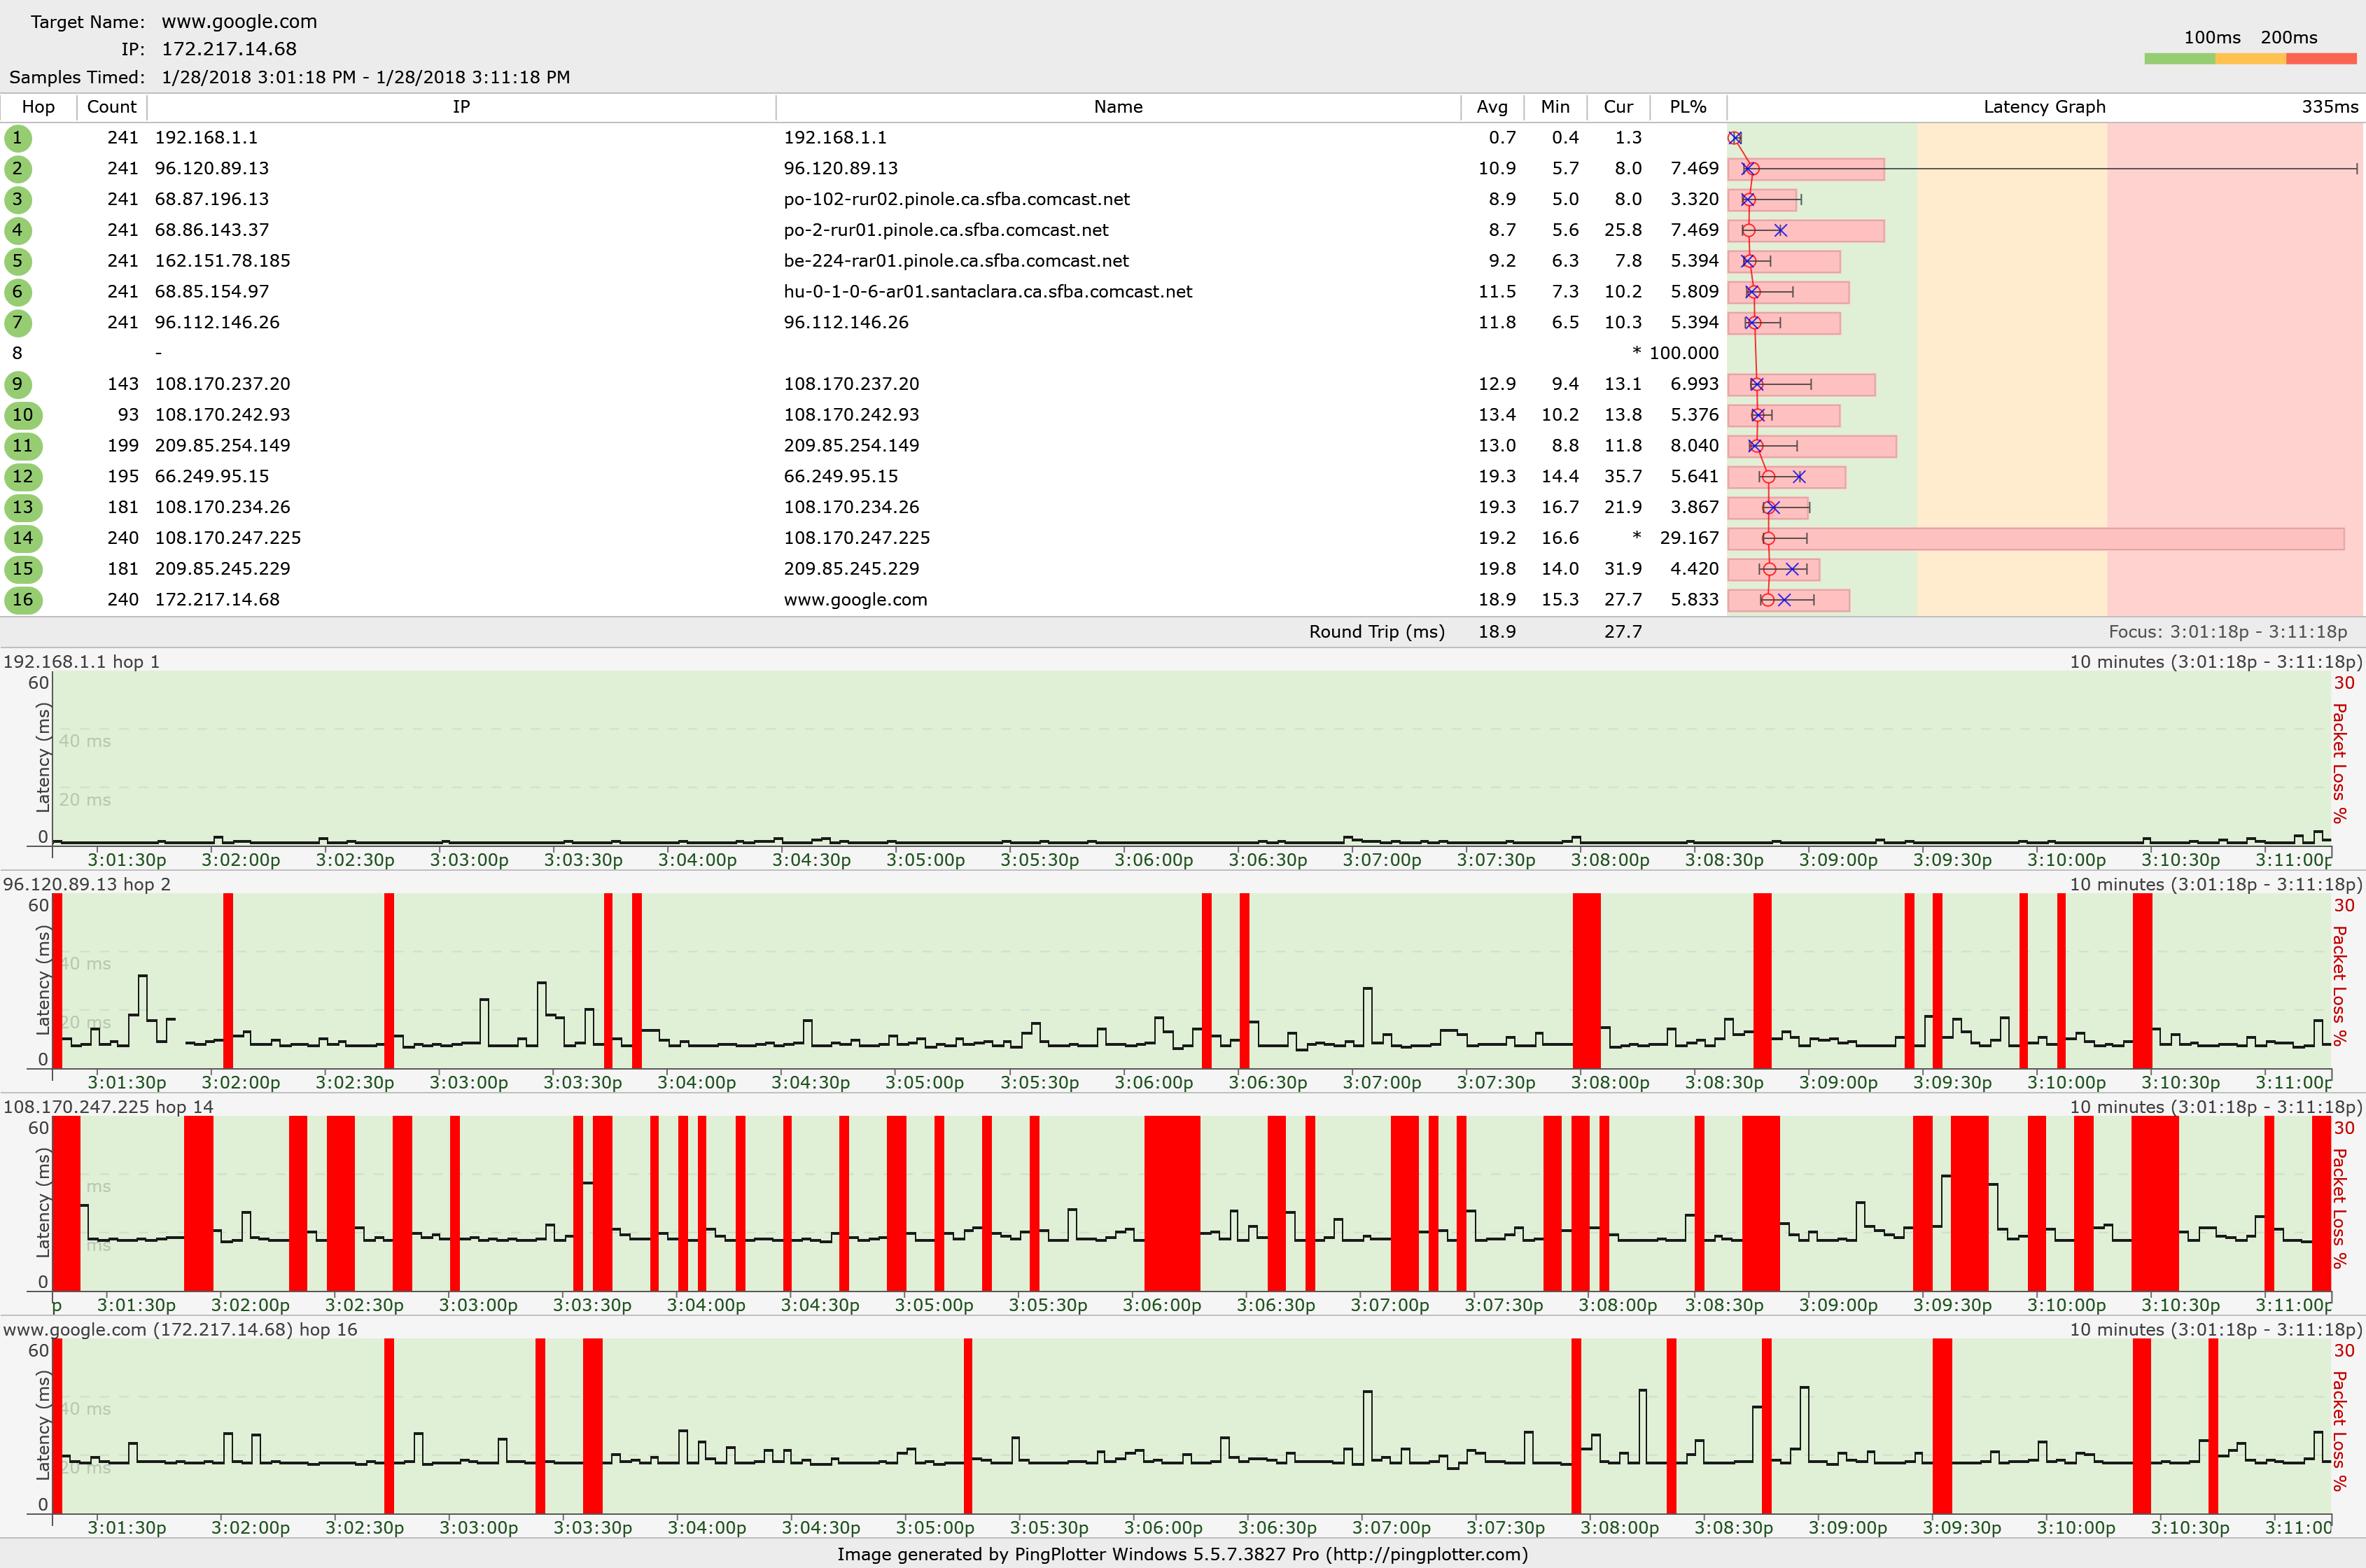Click the hop 9 green circle
This screenshot has height=1568, width=2366.
(x=18, y=384)
